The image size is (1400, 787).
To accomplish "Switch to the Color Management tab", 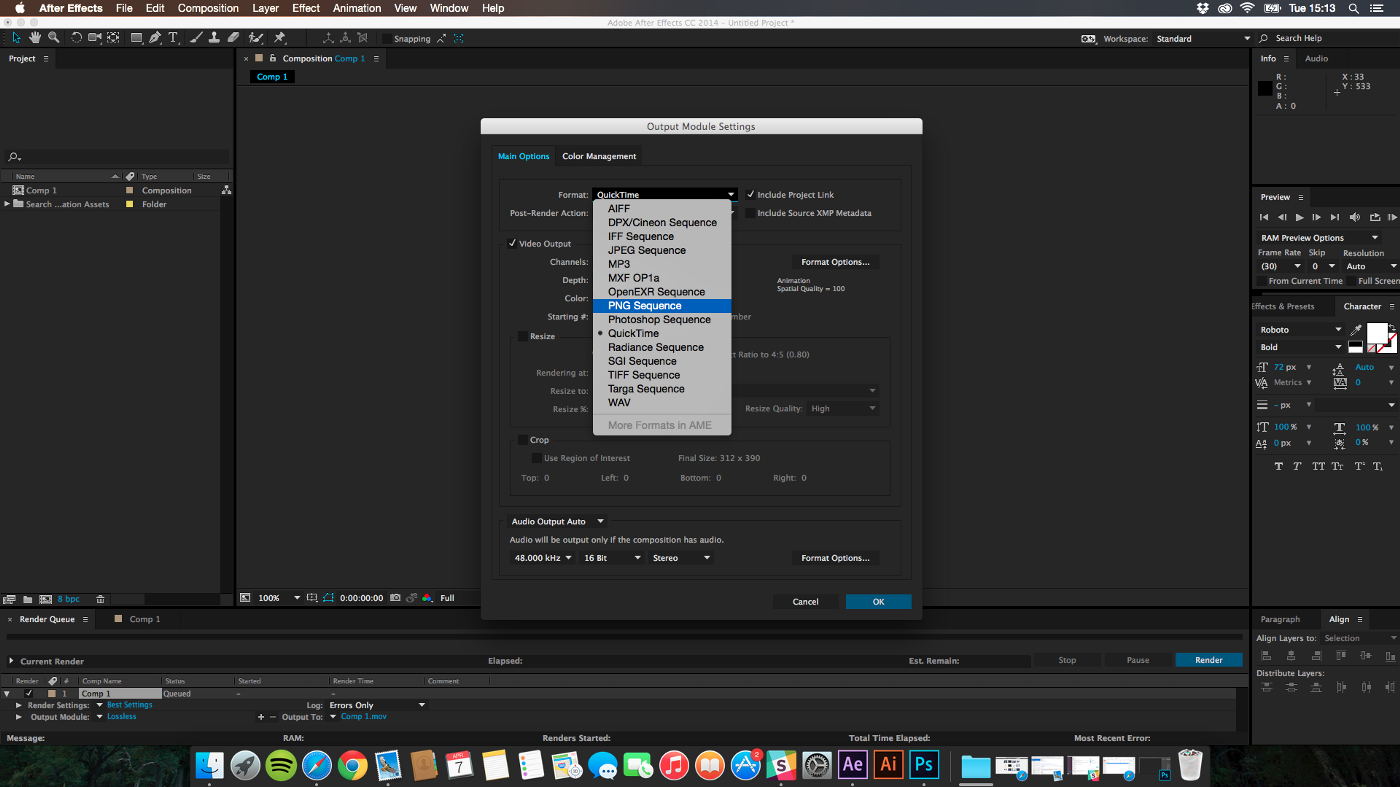I will point(599,156).
